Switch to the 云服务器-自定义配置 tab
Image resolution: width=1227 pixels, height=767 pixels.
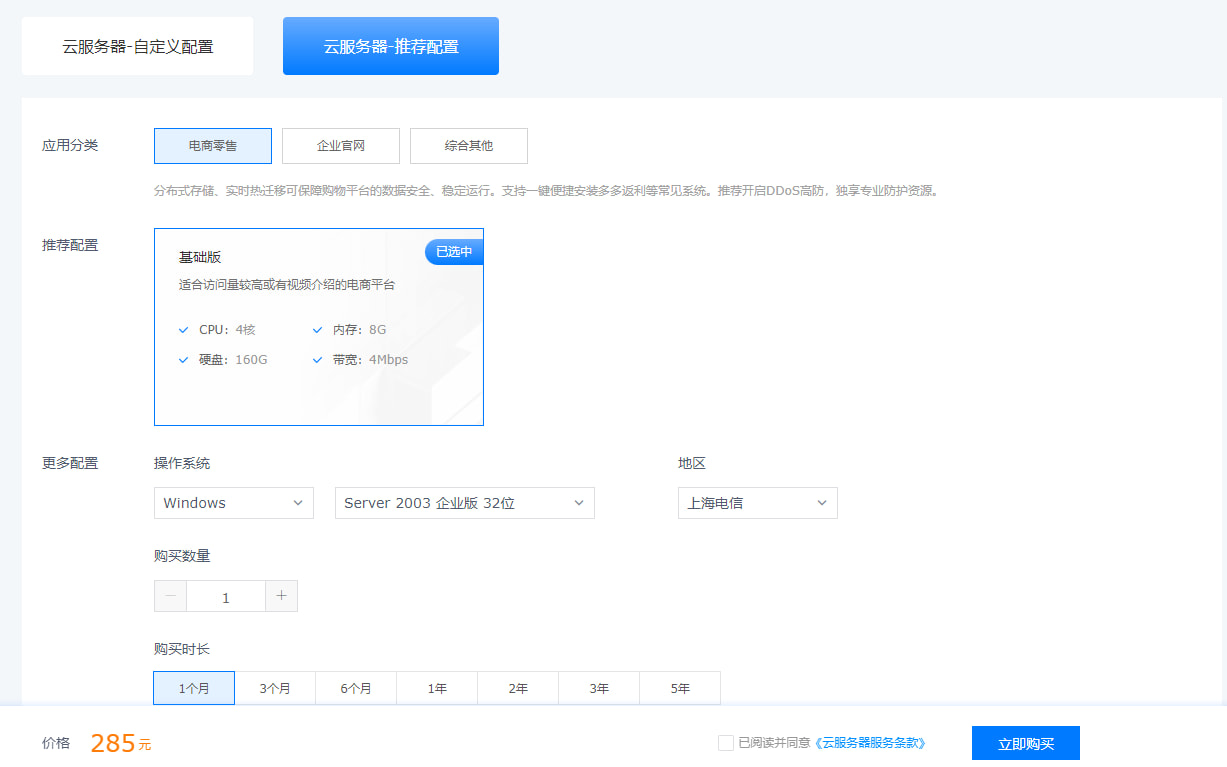[137, 46]
